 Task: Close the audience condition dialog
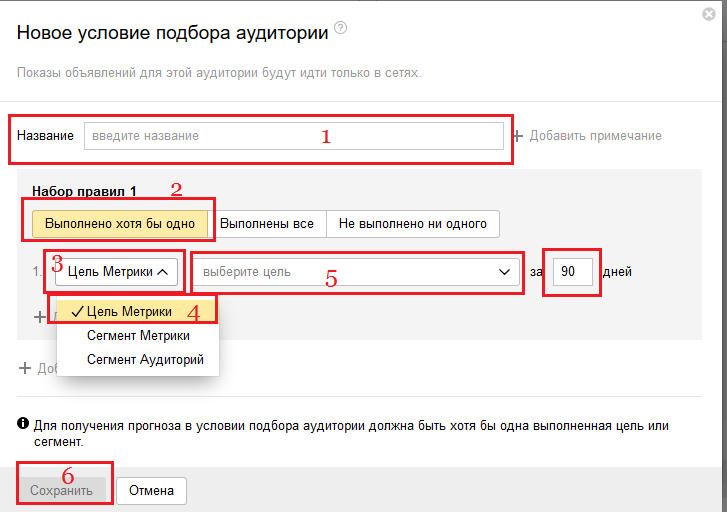[708, 14]
